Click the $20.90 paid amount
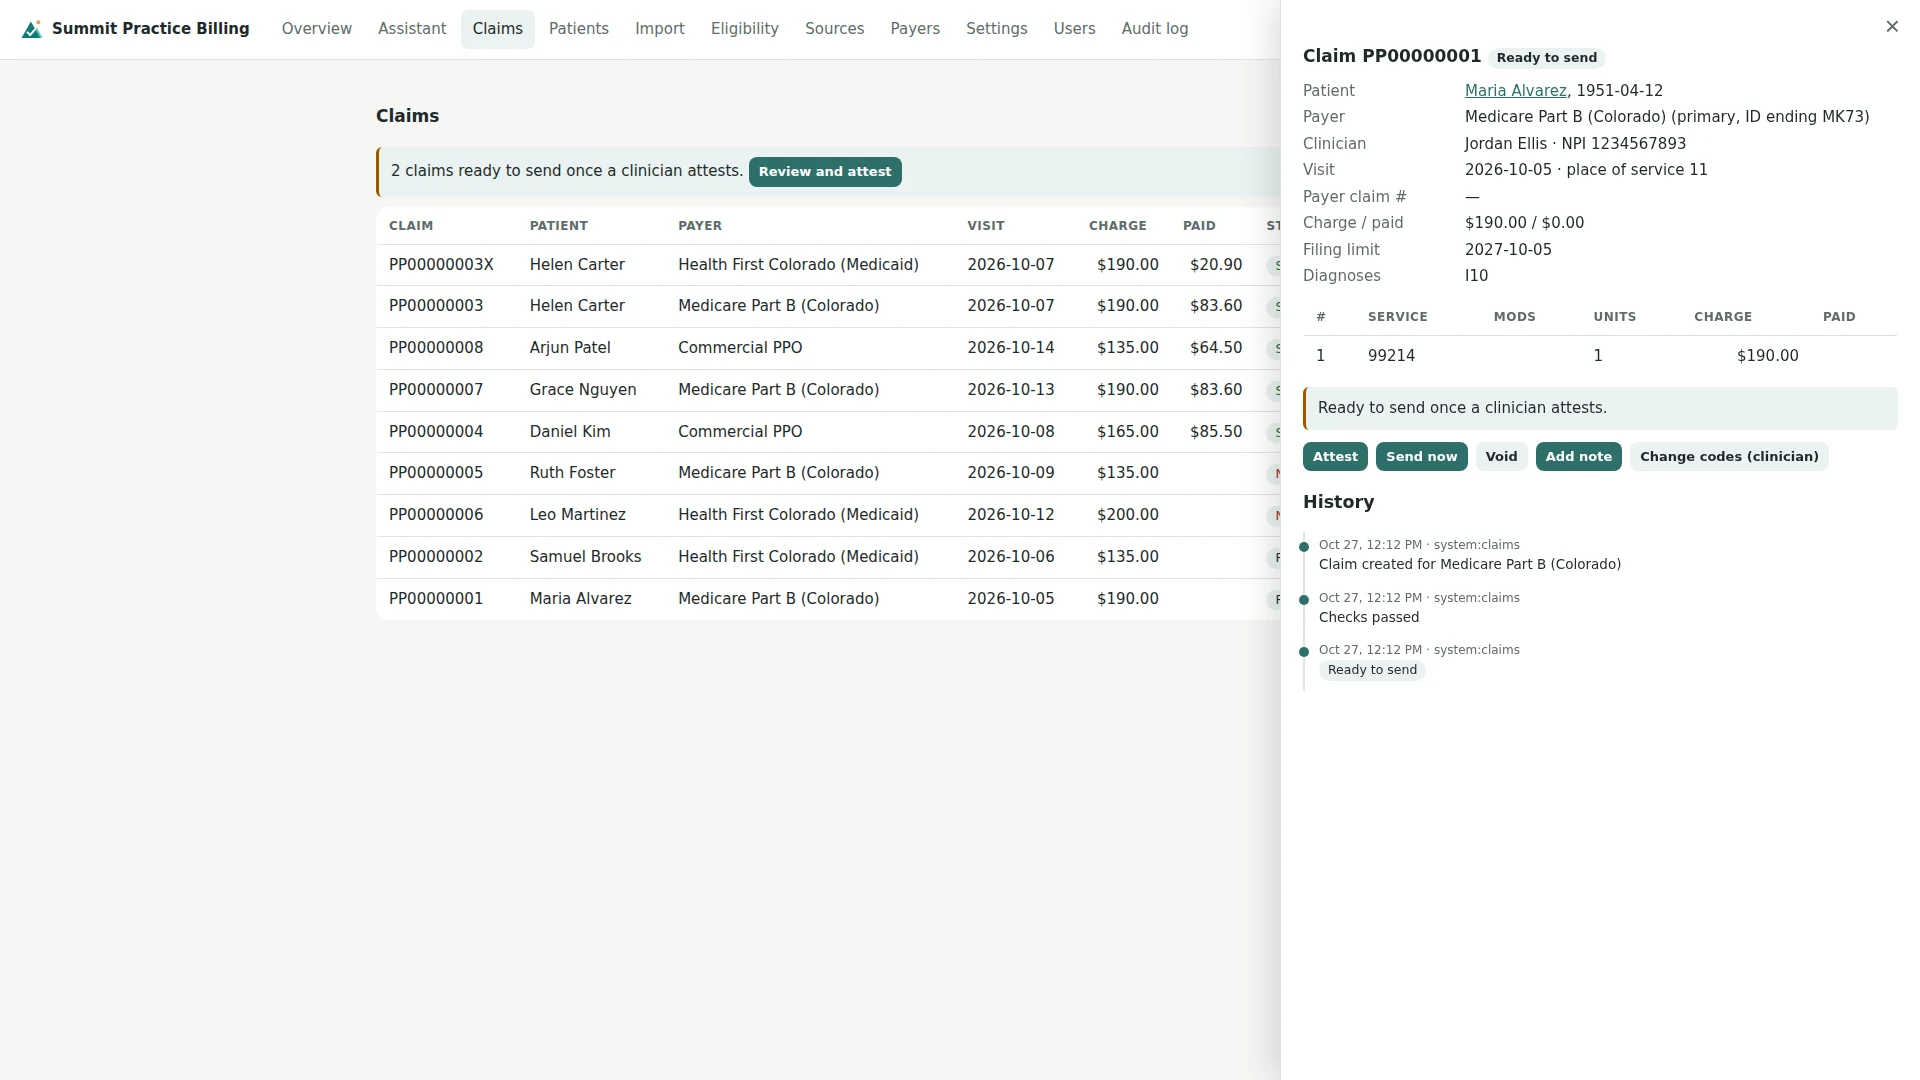This screenshot has width=1920, height=1080. pos(1215,265)
